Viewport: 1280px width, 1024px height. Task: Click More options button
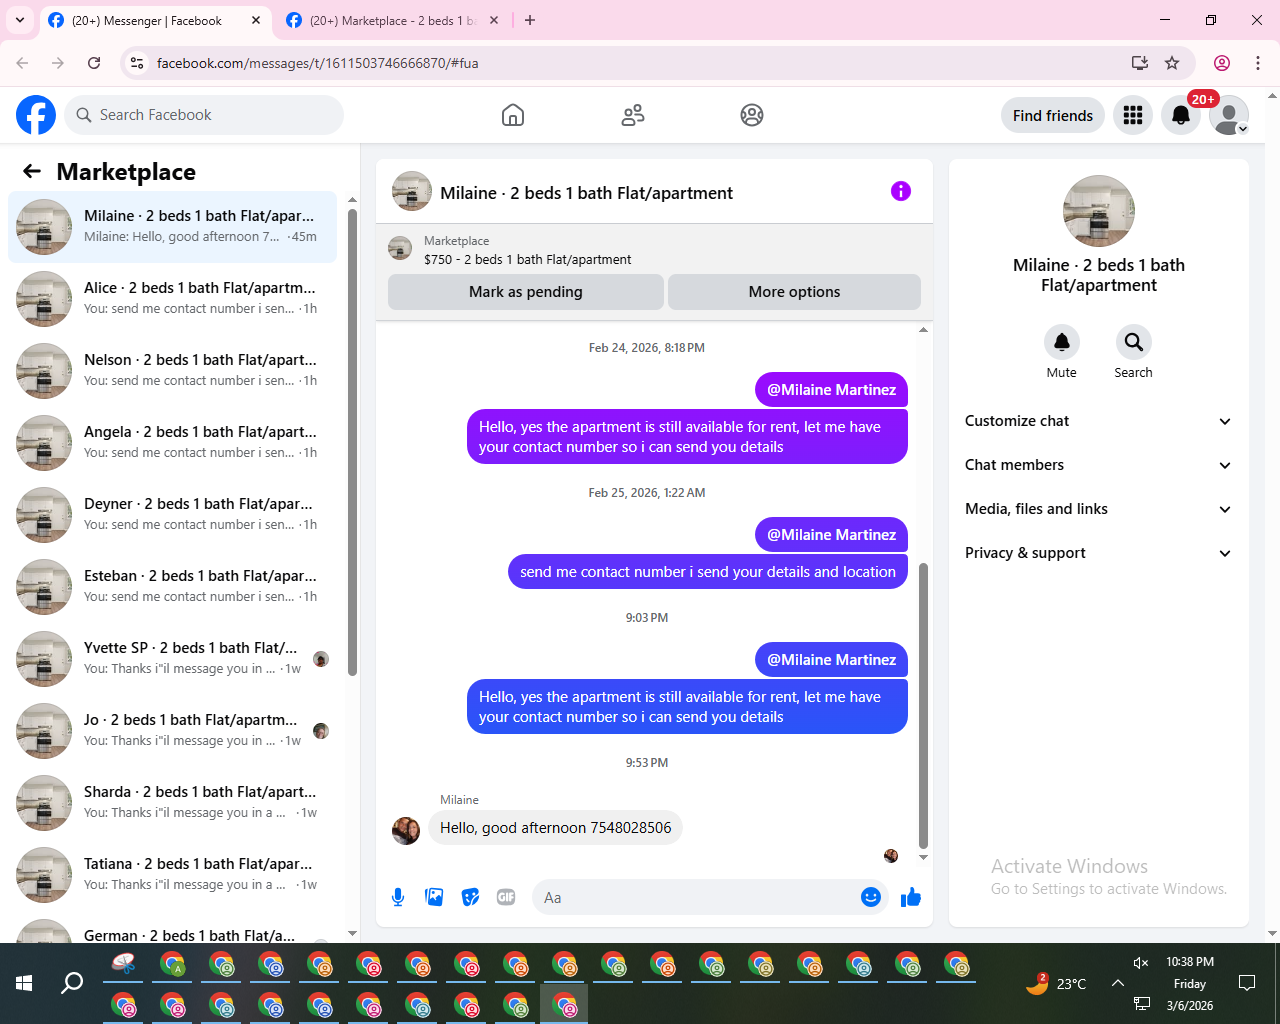pos(794,292)
